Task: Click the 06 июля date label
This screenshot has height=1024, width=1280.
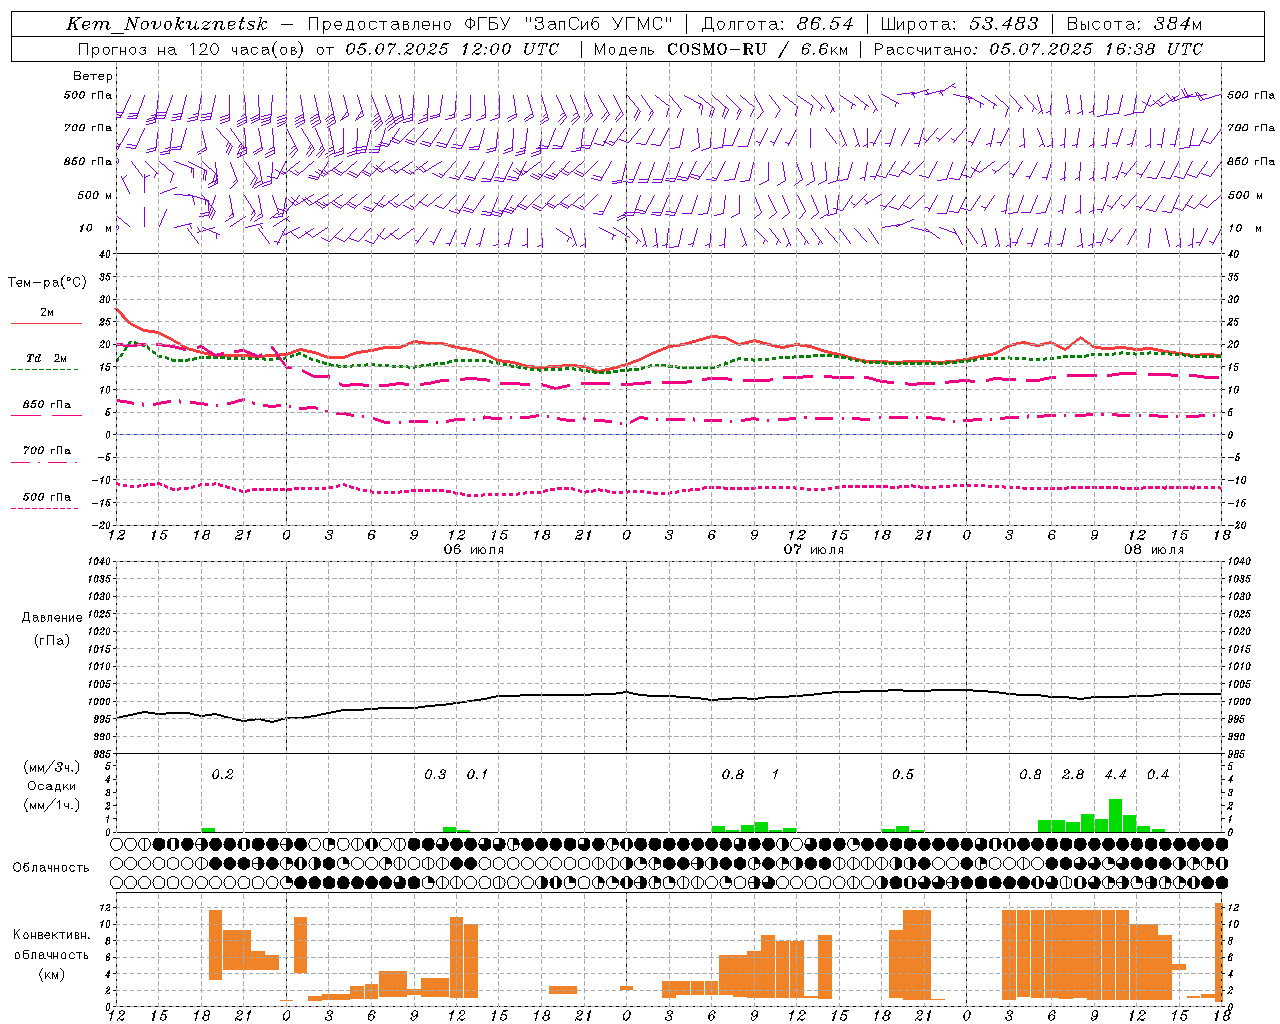Action: [474, 550]
